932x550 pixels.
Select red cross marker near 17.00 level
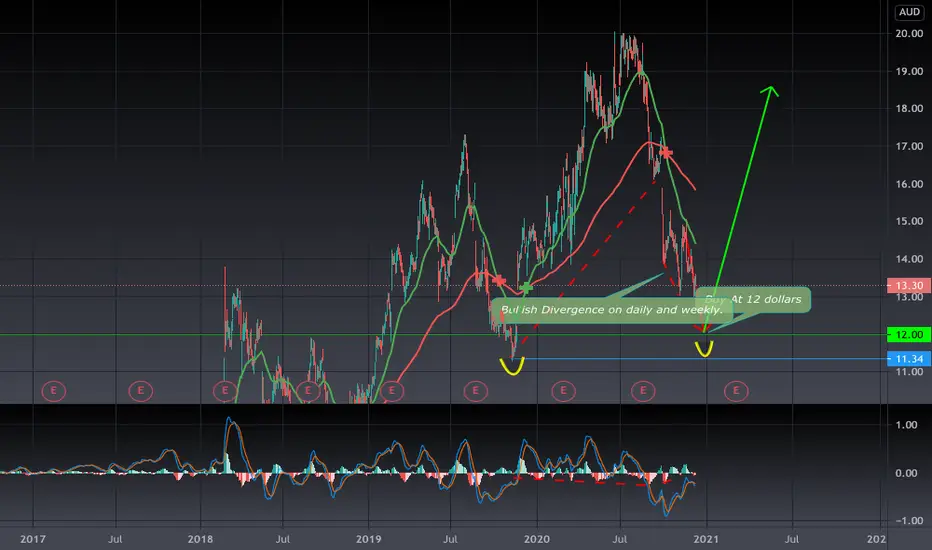[665, 153]
